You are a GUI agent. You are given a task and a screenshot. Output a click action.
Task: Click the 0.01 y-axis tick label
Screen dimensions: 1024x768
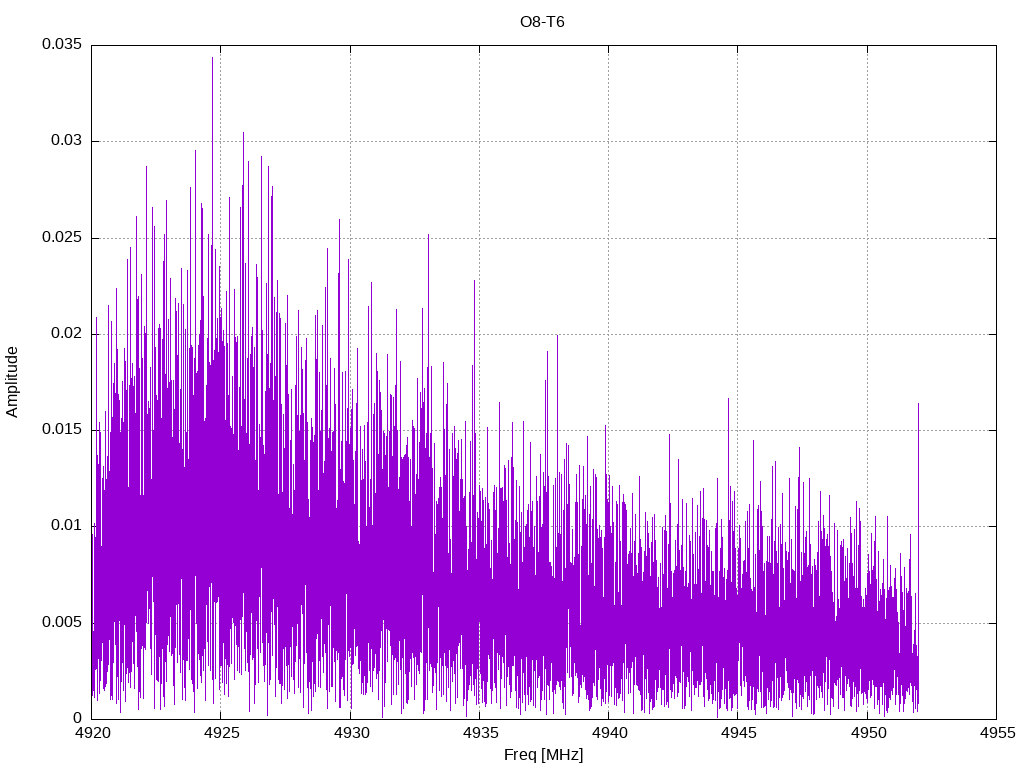tap(65, 526)
